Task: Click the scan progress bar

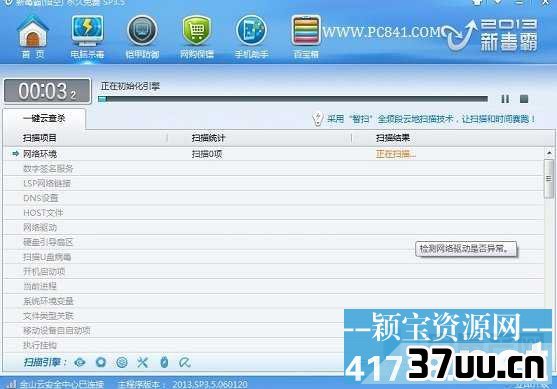Action: click(293, 99)
